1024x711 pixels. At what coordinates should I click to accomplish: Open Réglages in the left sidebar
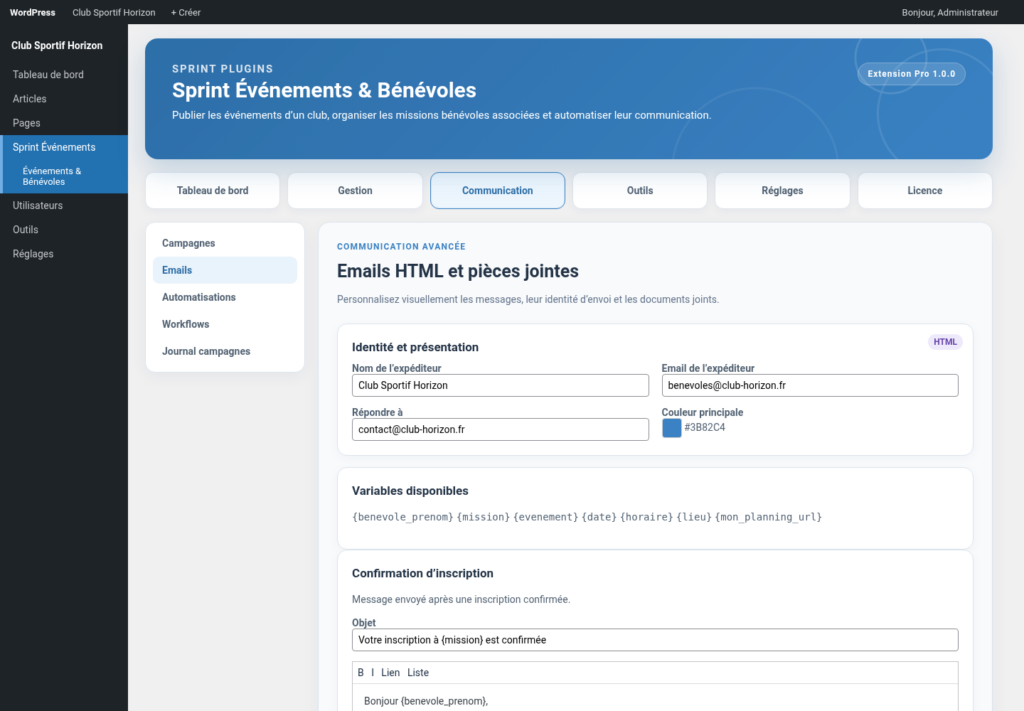(x=64, y=253)
